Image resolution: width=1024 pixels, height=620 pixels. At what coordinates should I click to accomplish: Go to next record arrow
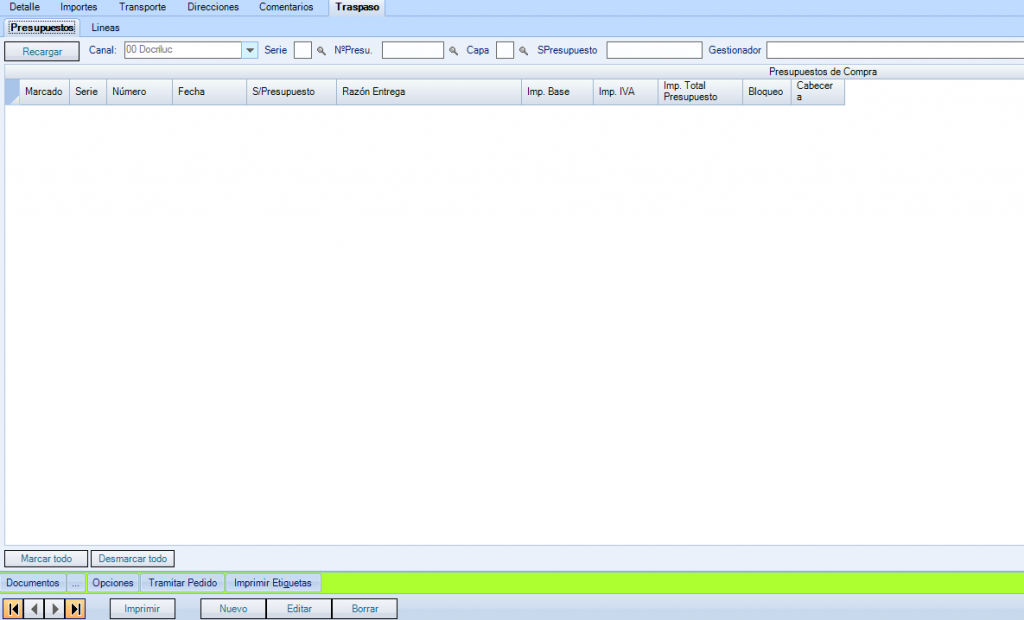(x=55, y=609)
